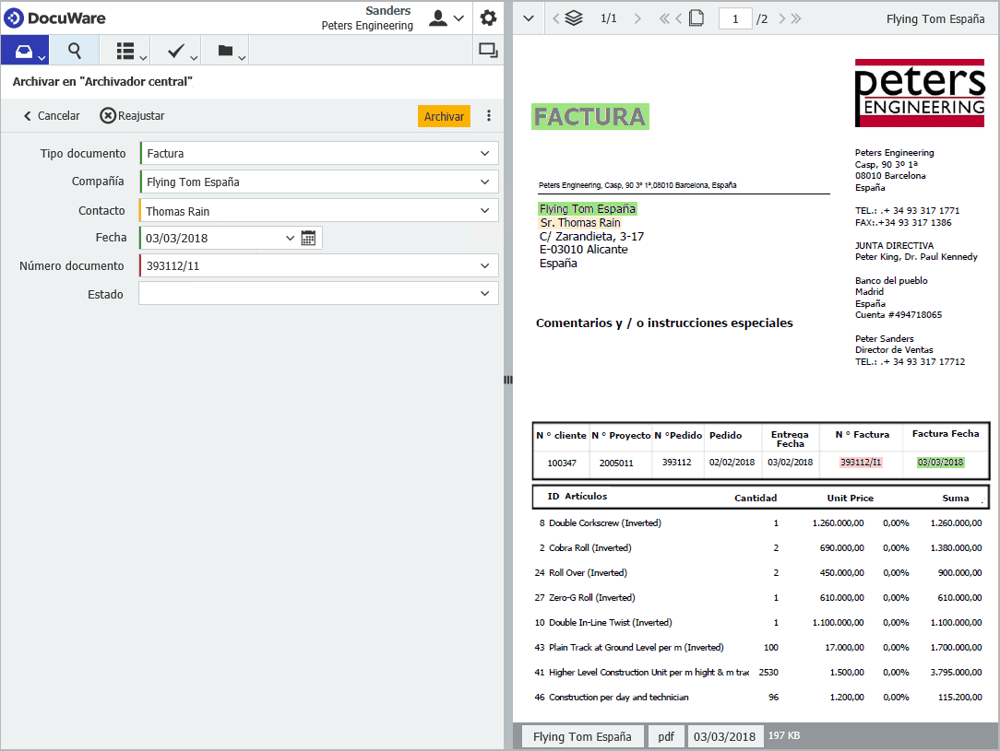Expand the Compañía dropdown list
This screenshot has height=751, width=1000.
click(484, 182)
